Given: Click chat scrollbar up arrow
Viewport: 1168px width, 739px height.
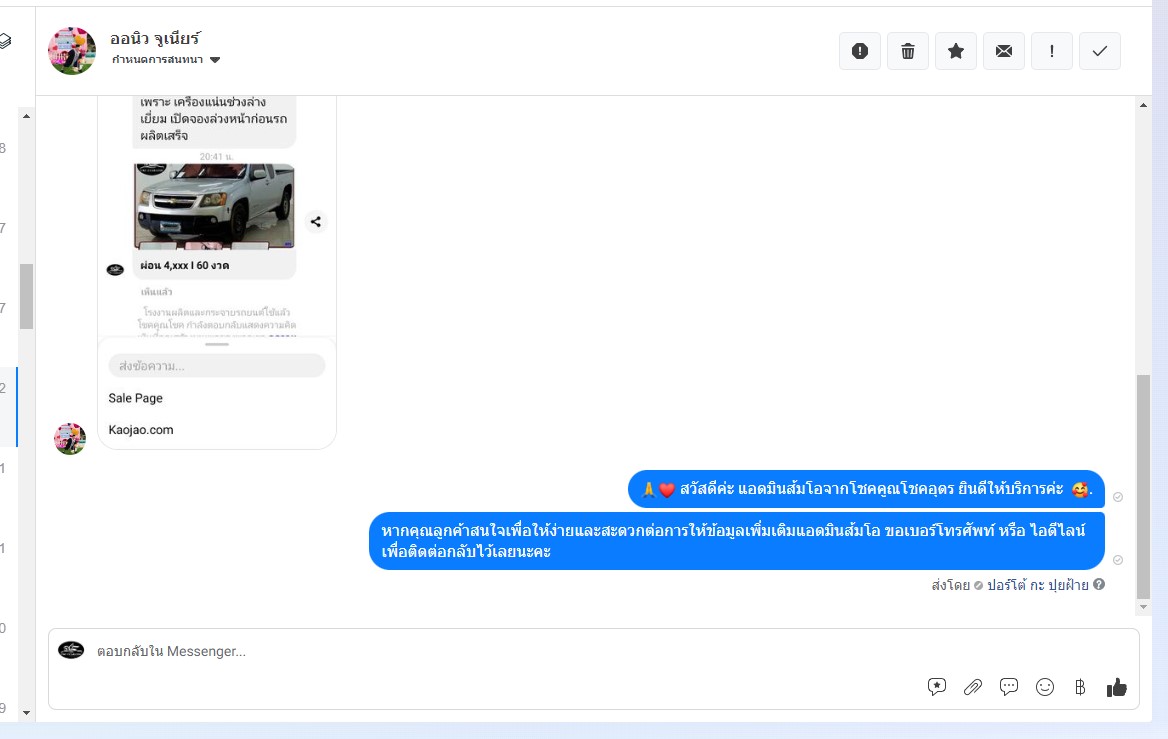Looking at the screenshot, I should pyautogui.click(x=1143, y=105).
